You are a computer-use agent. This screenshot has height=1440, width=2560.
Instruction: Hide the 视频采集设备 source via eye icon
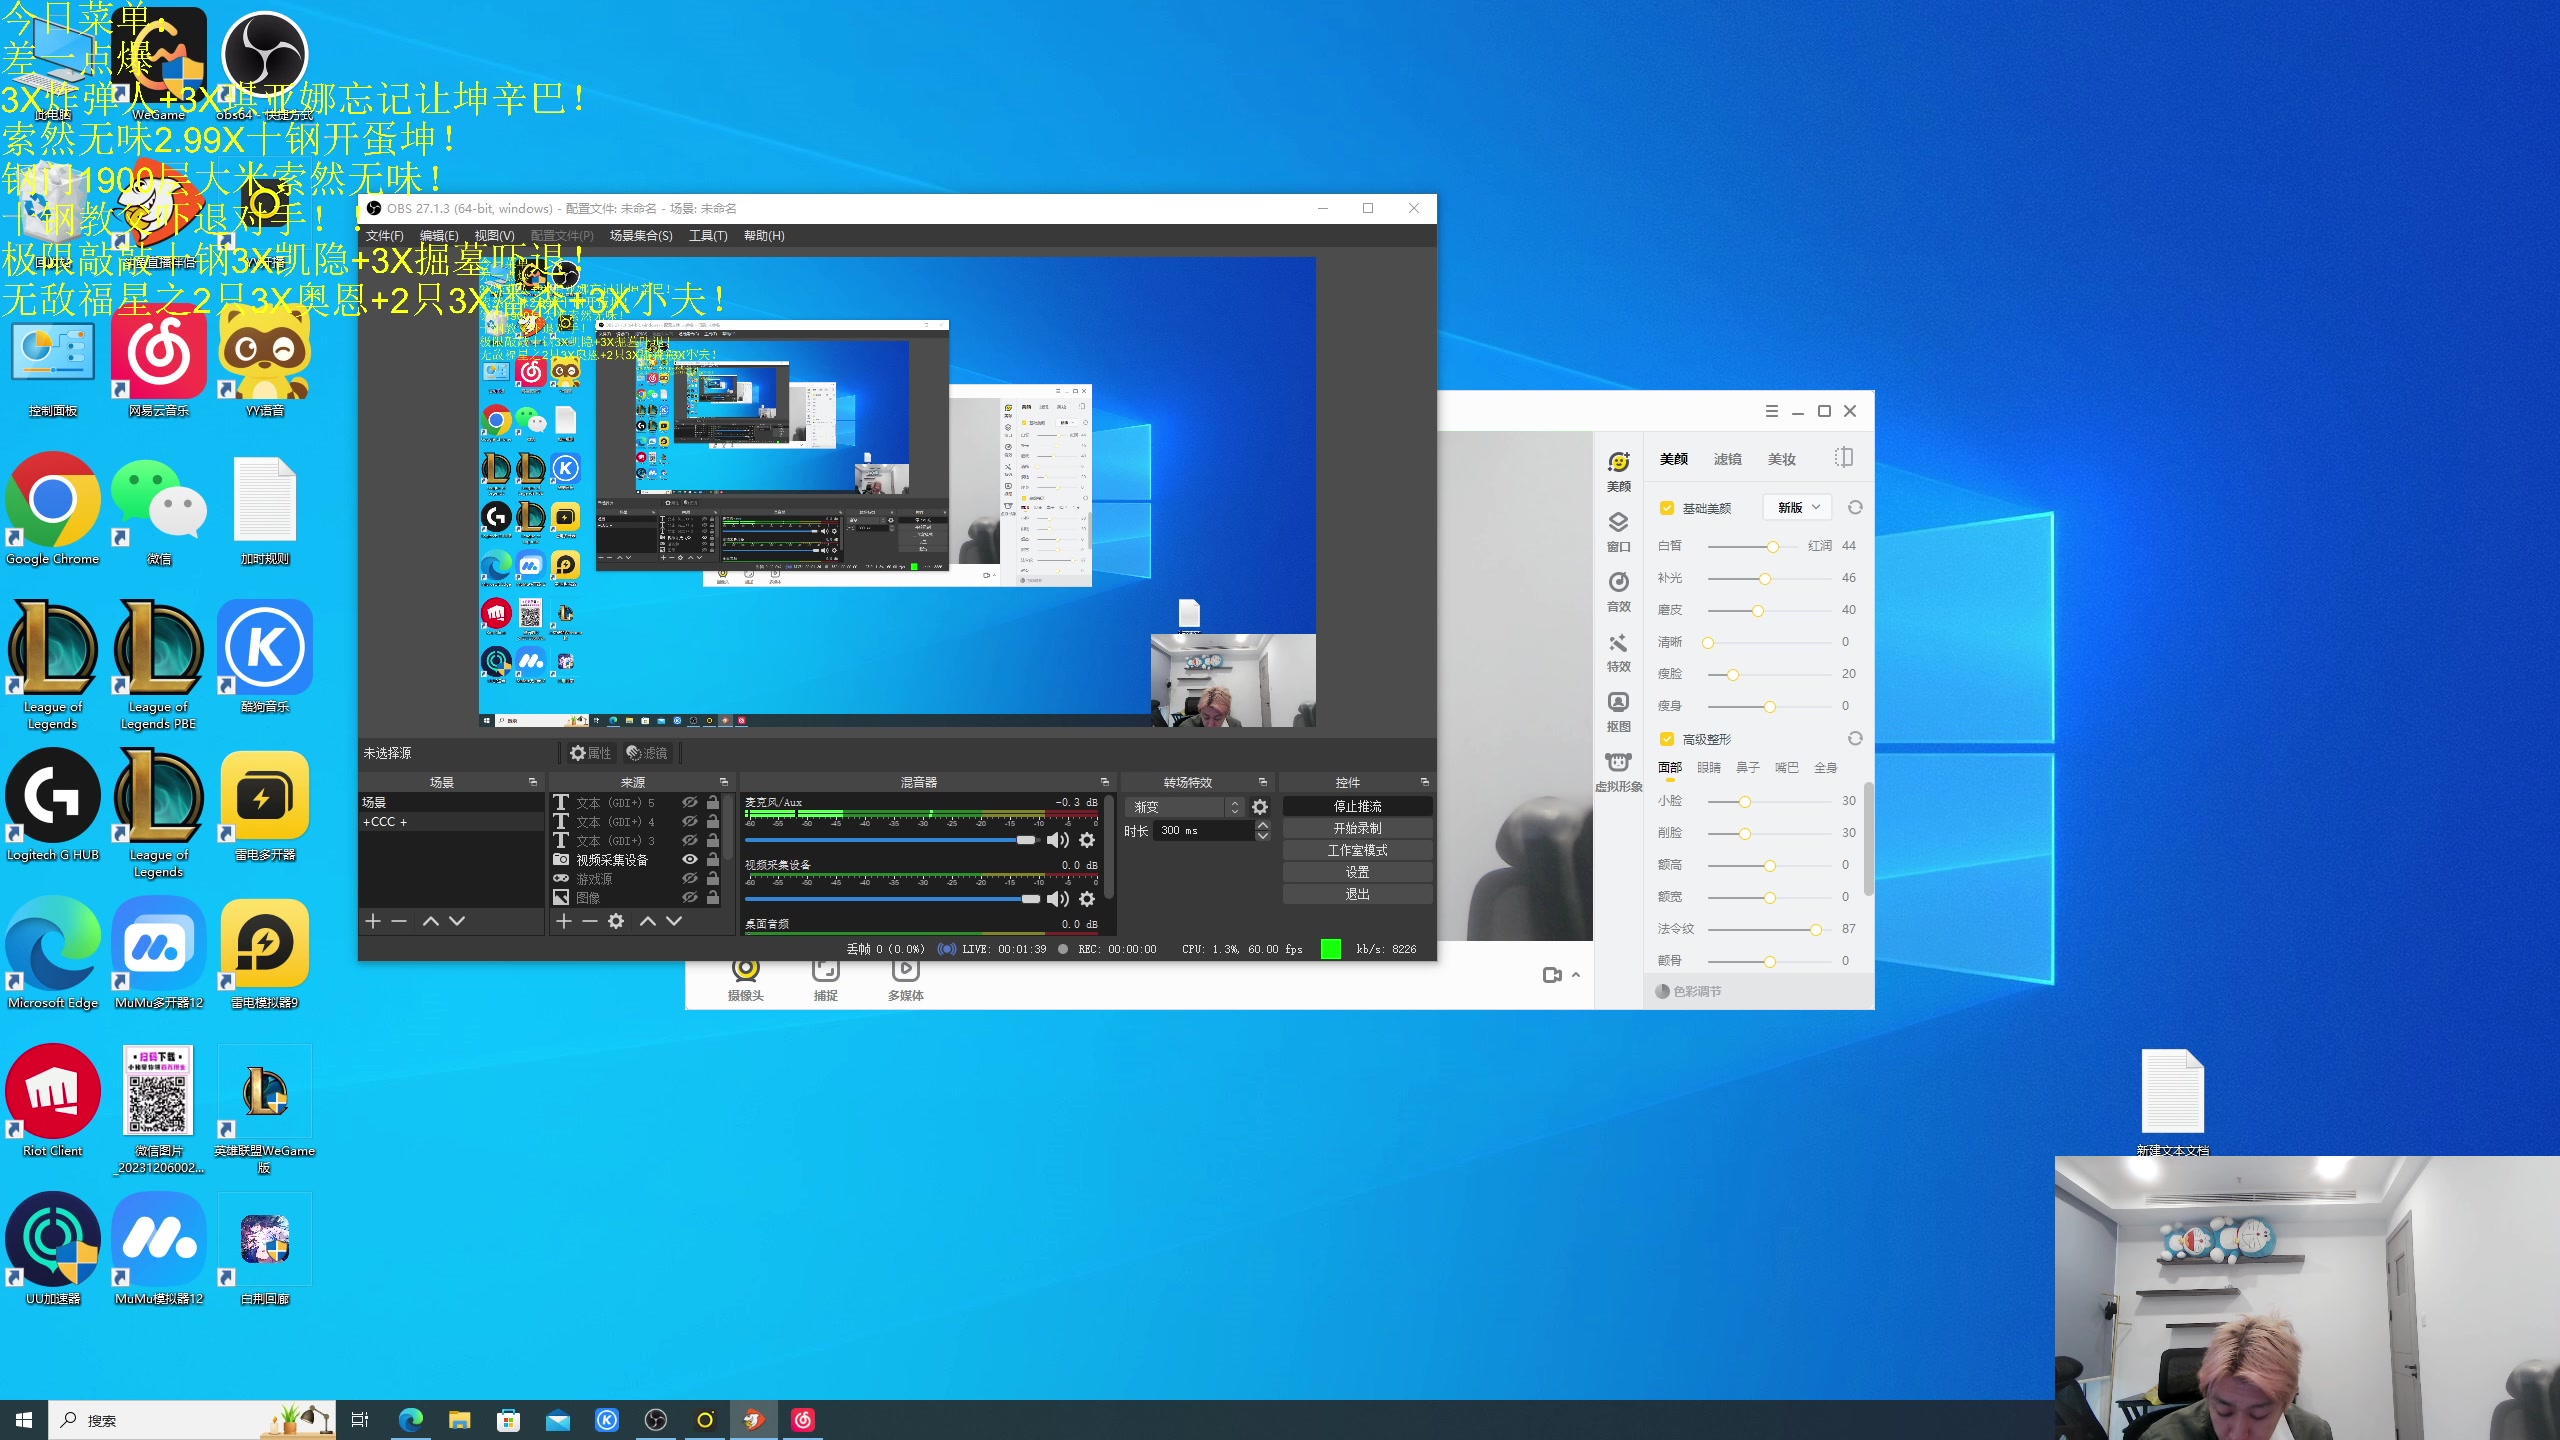coord(689,859)
